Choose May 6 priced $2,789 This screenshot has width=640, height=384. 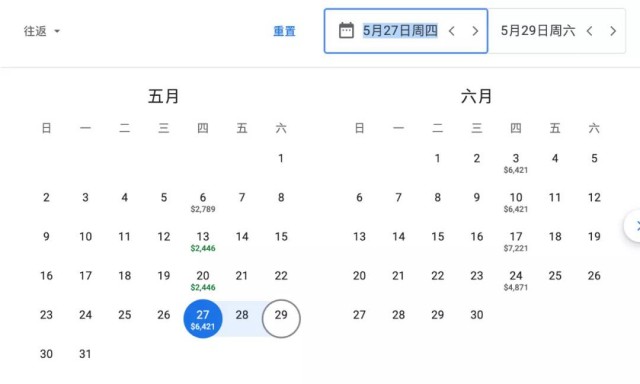tap(203, 202)
